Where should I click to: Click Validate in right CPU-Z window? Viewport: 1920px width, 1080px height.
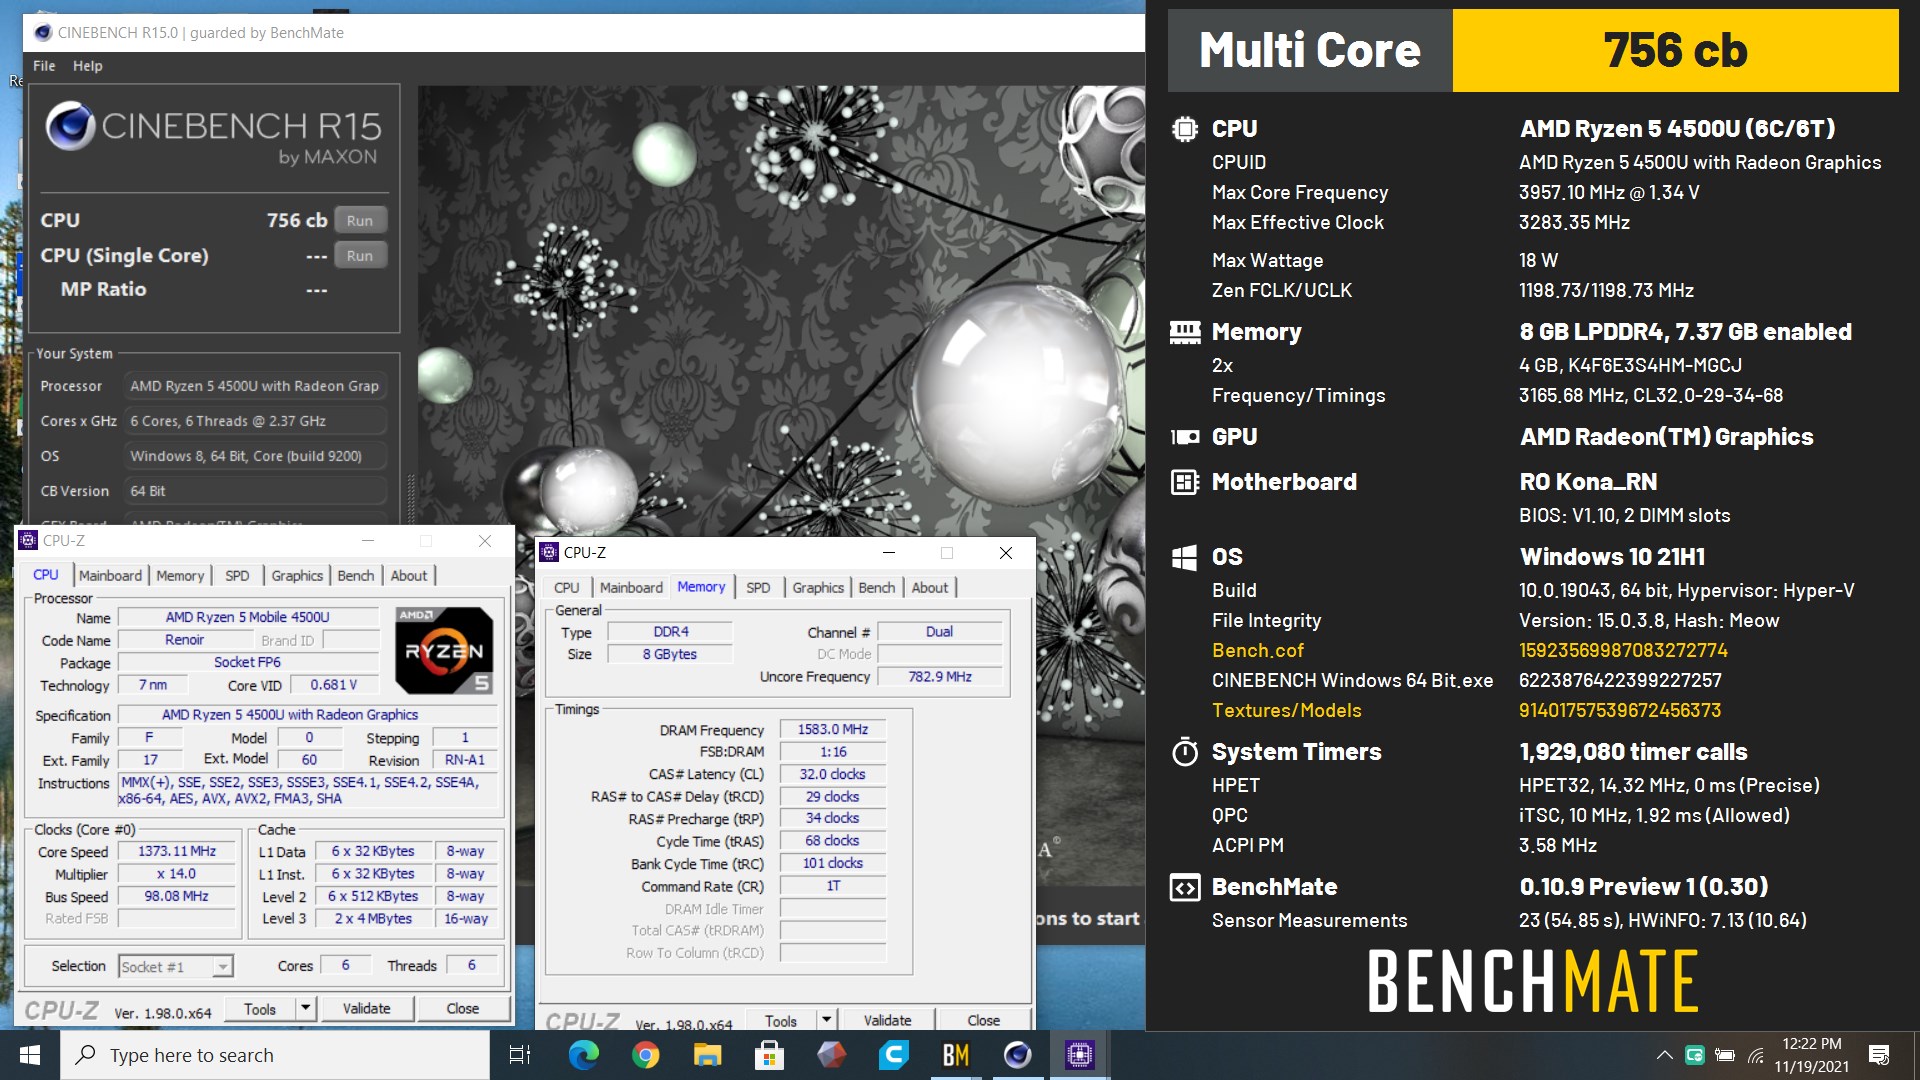pos(888,1019)
